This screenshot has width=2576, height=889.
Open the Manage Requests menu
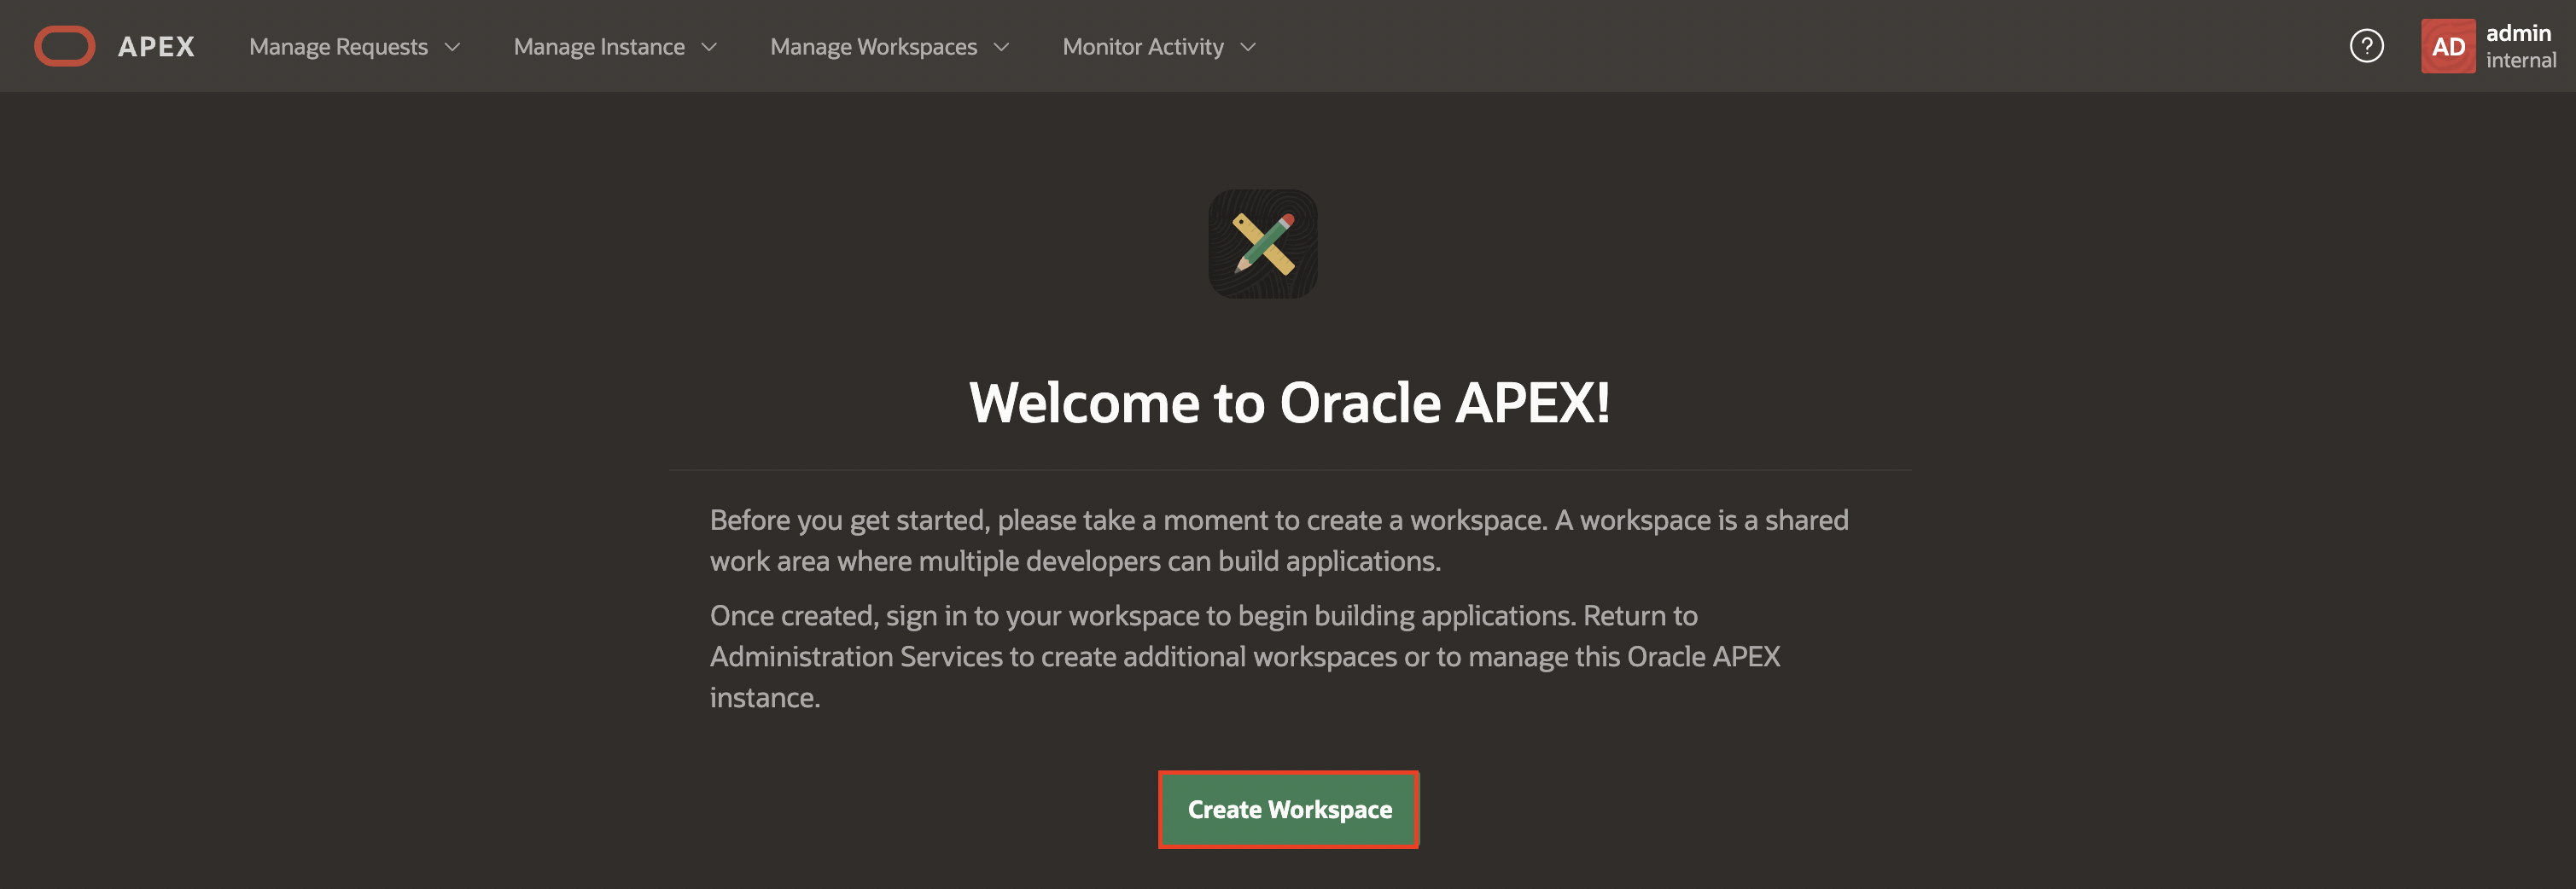338,47
